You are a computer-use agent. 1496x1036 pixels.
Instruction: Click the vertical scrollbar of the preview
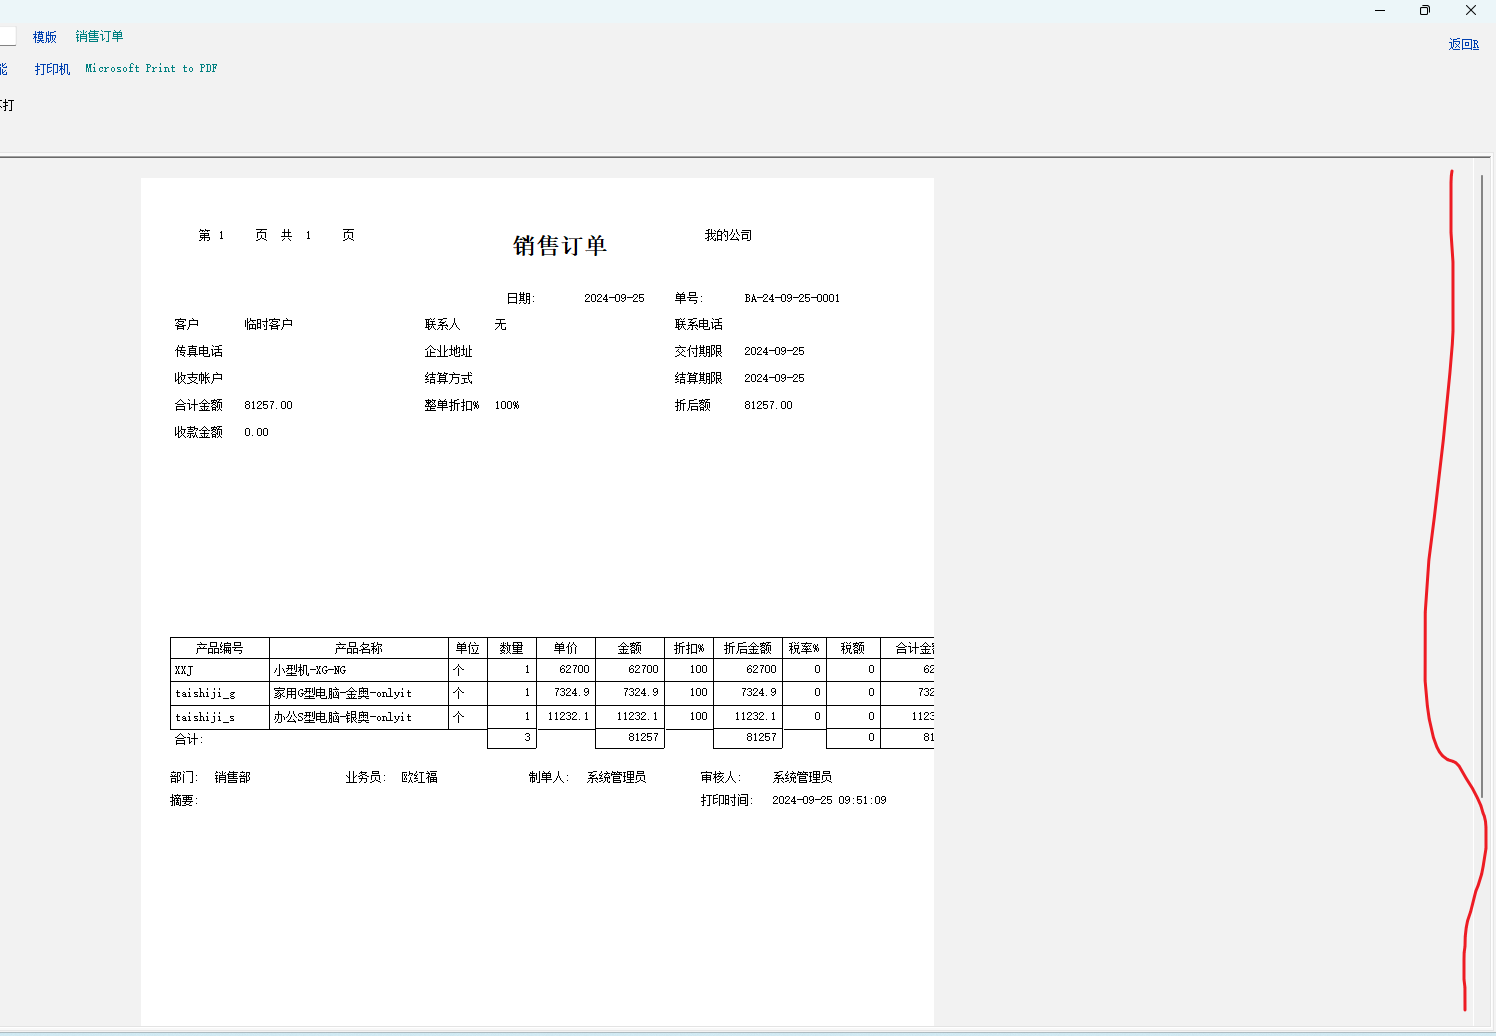coord(1482,500)
